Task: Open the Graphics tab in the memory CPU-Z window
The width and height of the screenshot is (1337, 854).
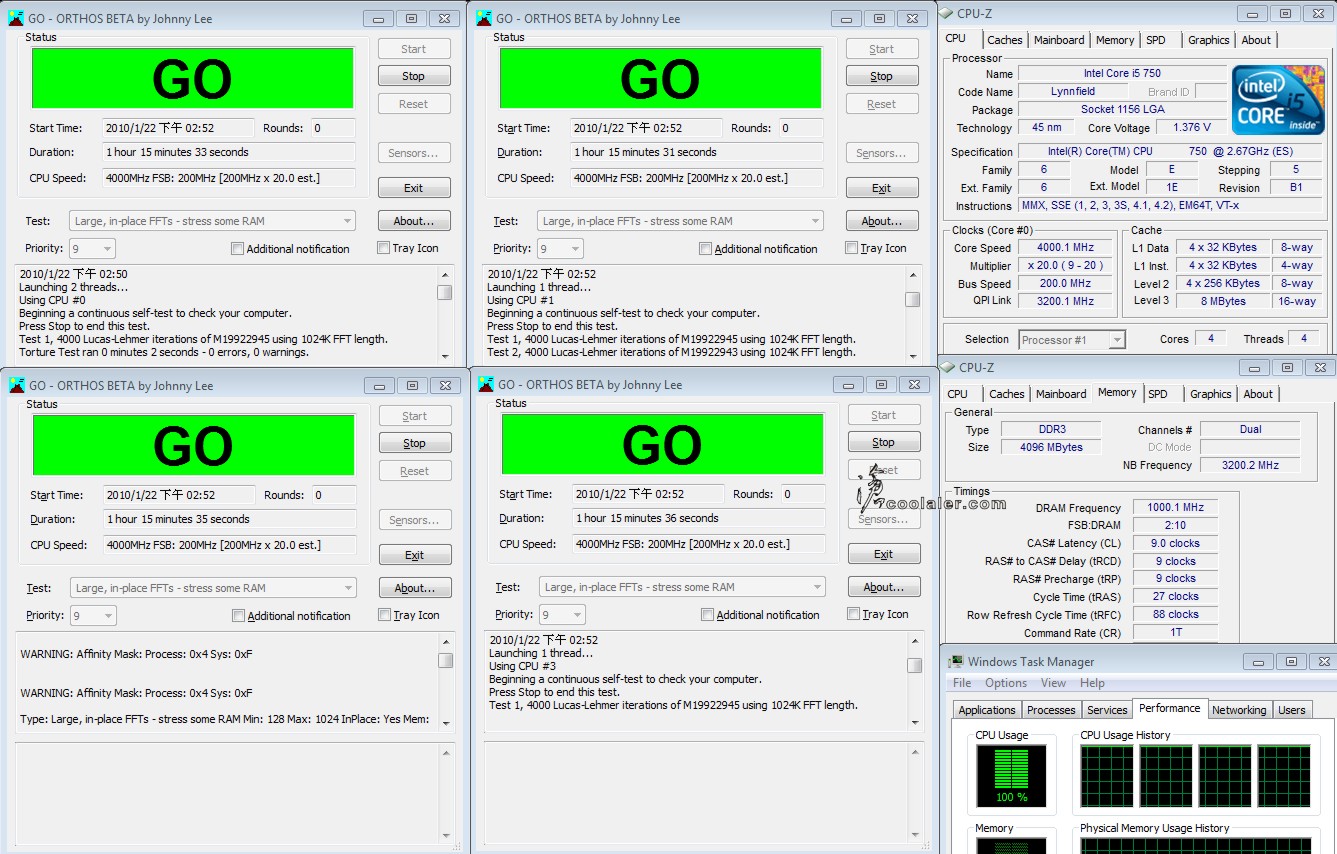Action: click(x=1210, y=394)
